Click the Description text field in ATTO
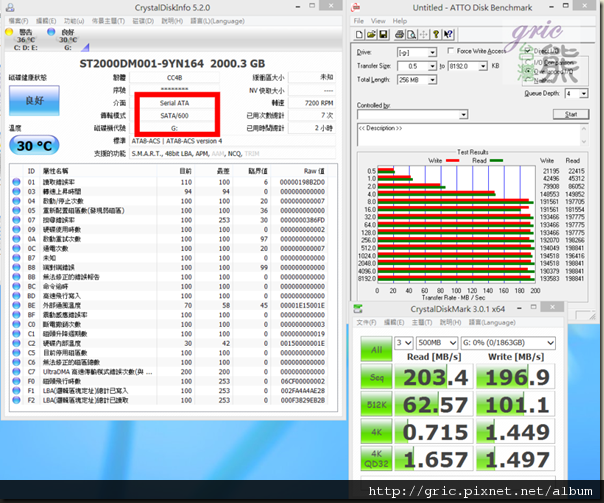Image resolution: width=604 pixels, height=503 pixels. 468,135
